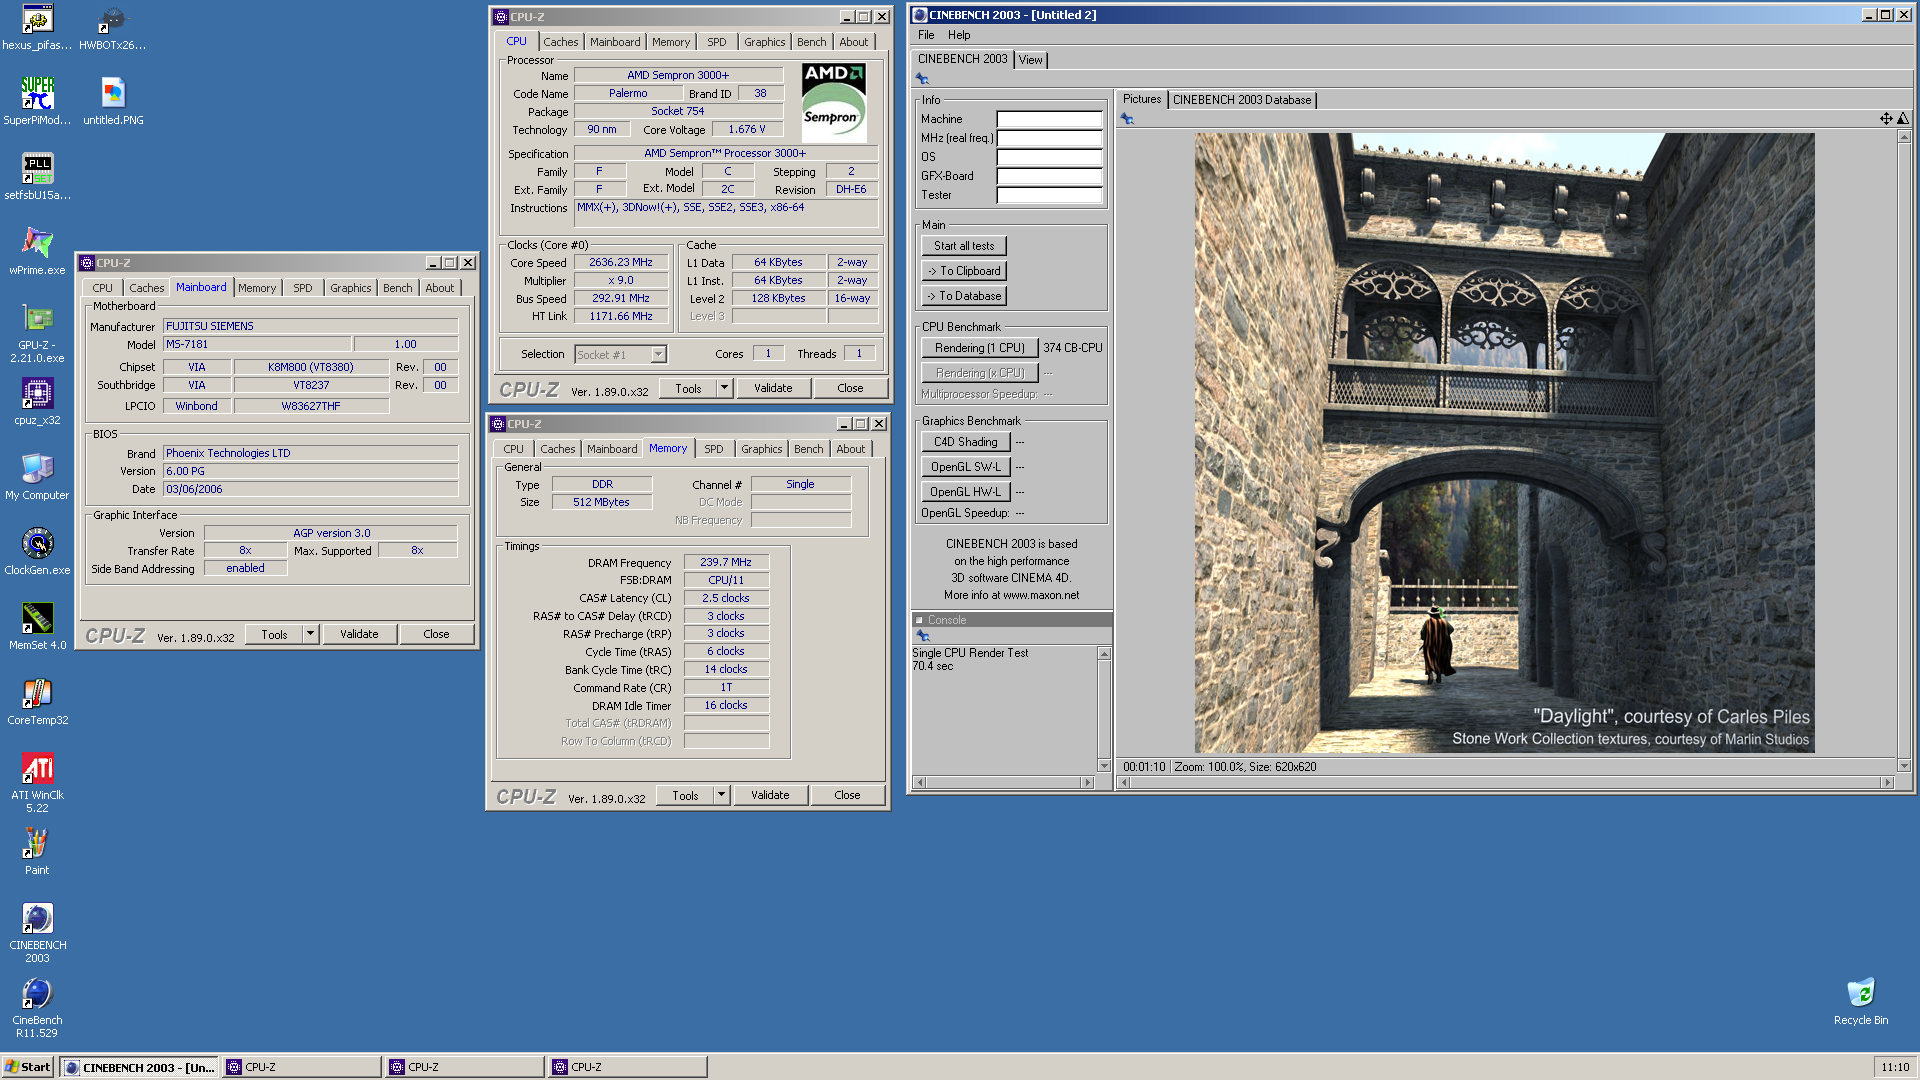Click the To Clipboard button
Viewport: 1920px width, 1080px height.
(964, 271)
